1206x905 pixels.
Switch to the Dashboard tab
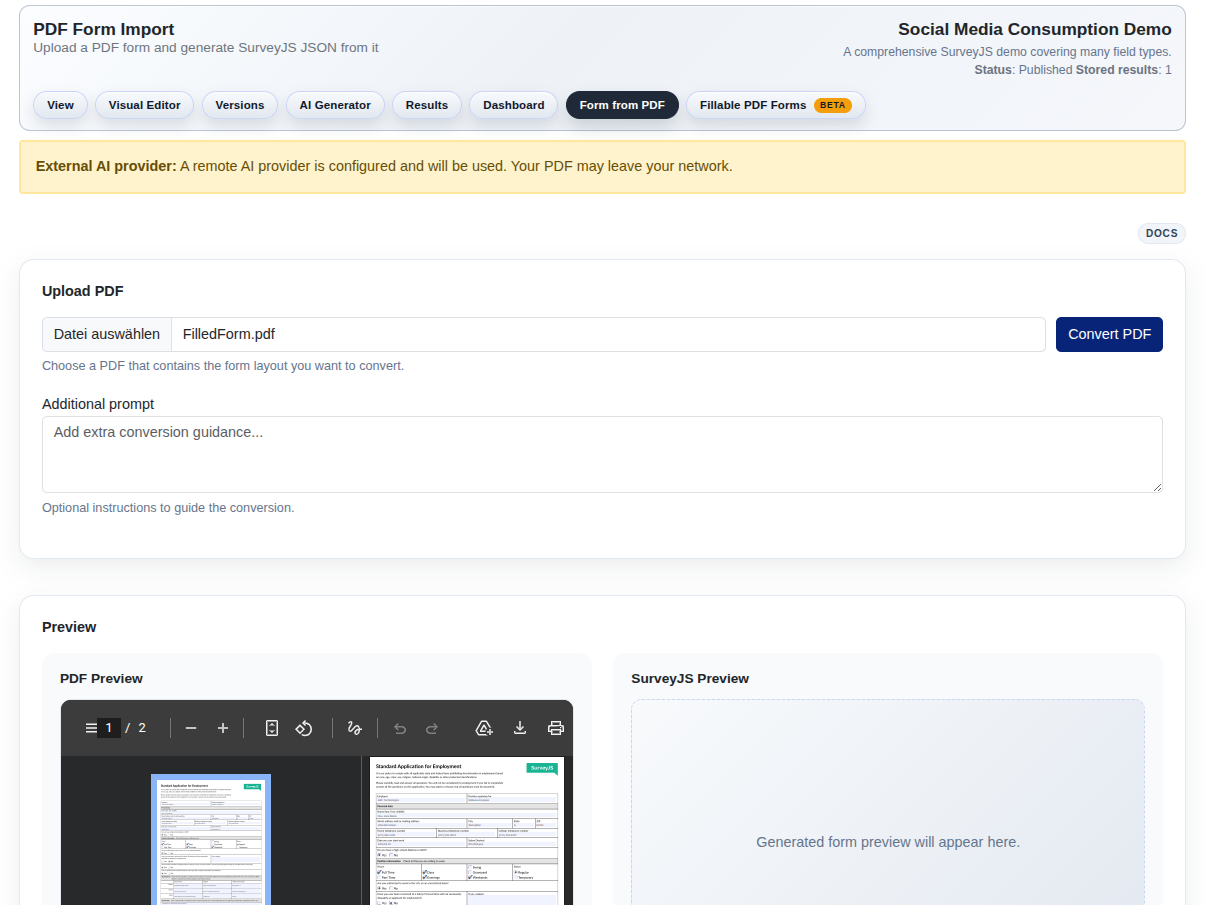pyautogui.click(x=513, y=105)
